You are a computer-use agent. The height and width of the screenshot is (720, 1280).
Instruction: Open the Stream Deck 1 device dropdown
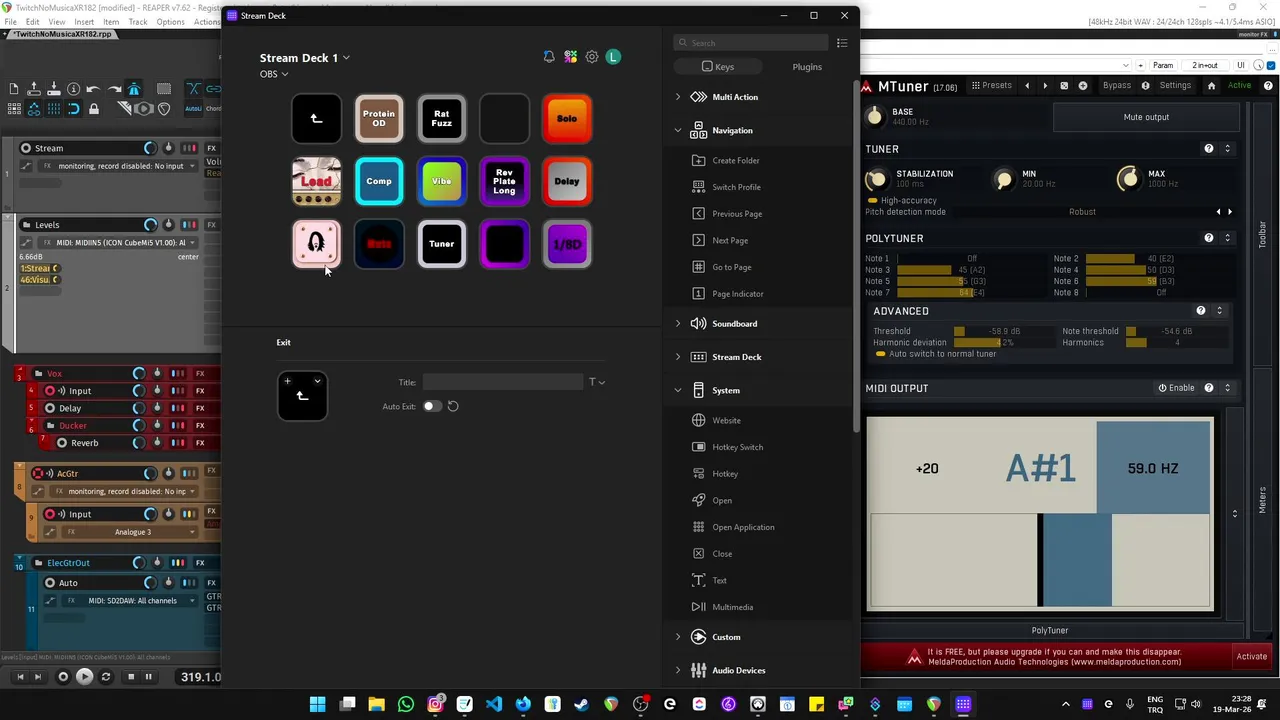coord(305,58)
